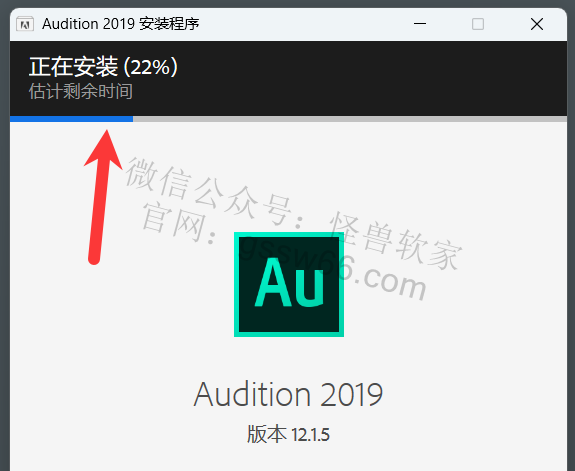Click the Audition 2019 product name text
This screenshot has height=471, width=575.
click(288, 395)
